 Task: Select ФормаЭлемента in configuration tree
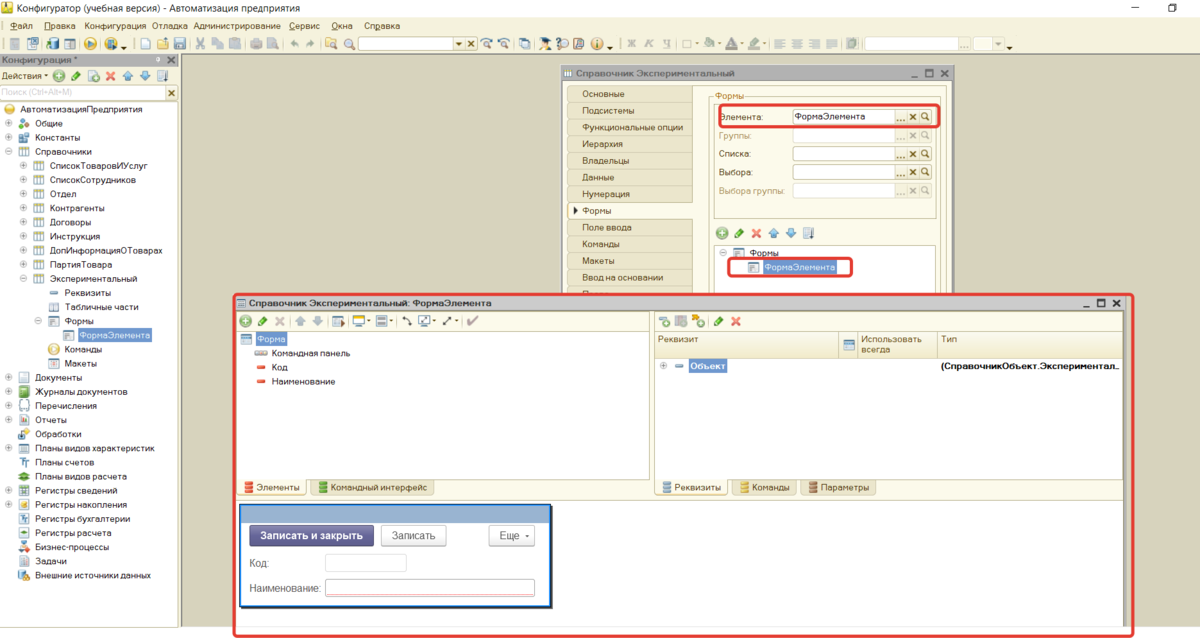tap(115, 336)
